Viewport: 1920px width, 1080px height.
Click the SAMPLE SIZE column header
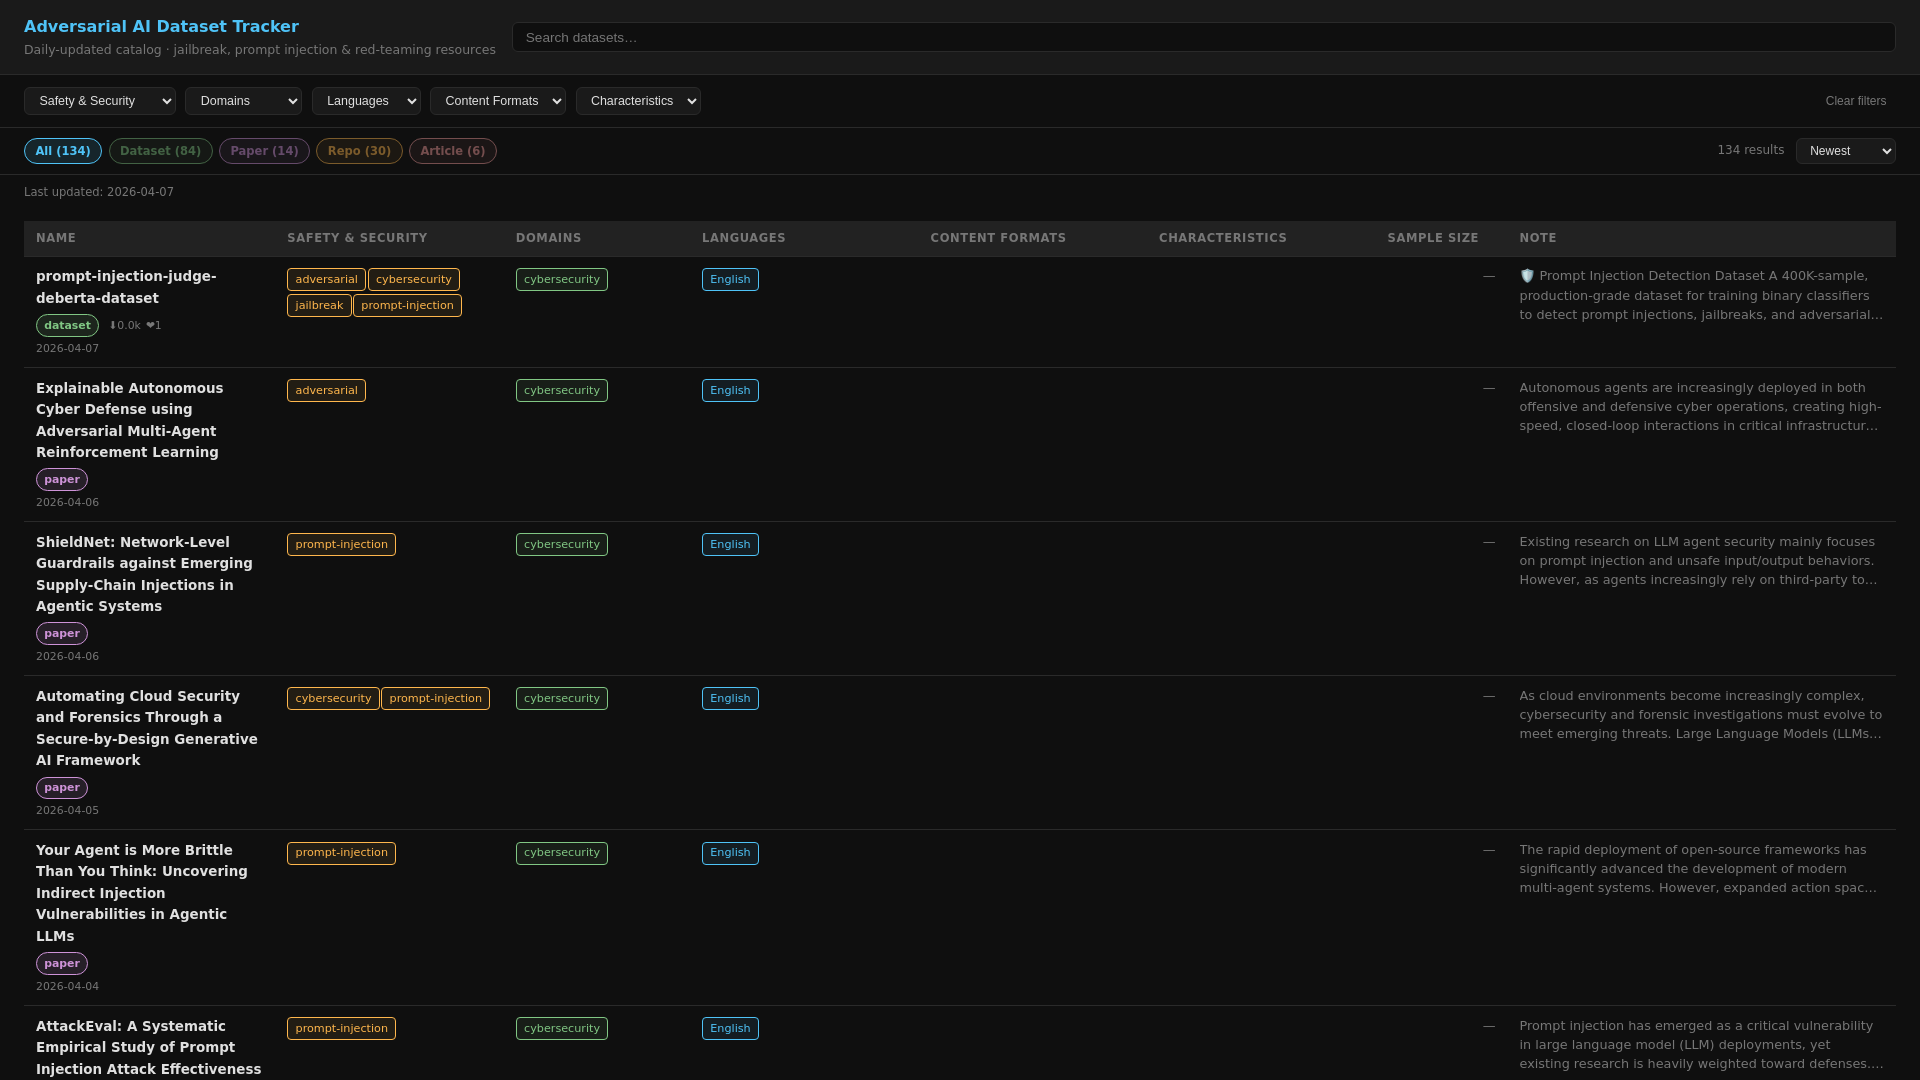pyautogui.click(x=1432, y=238)
